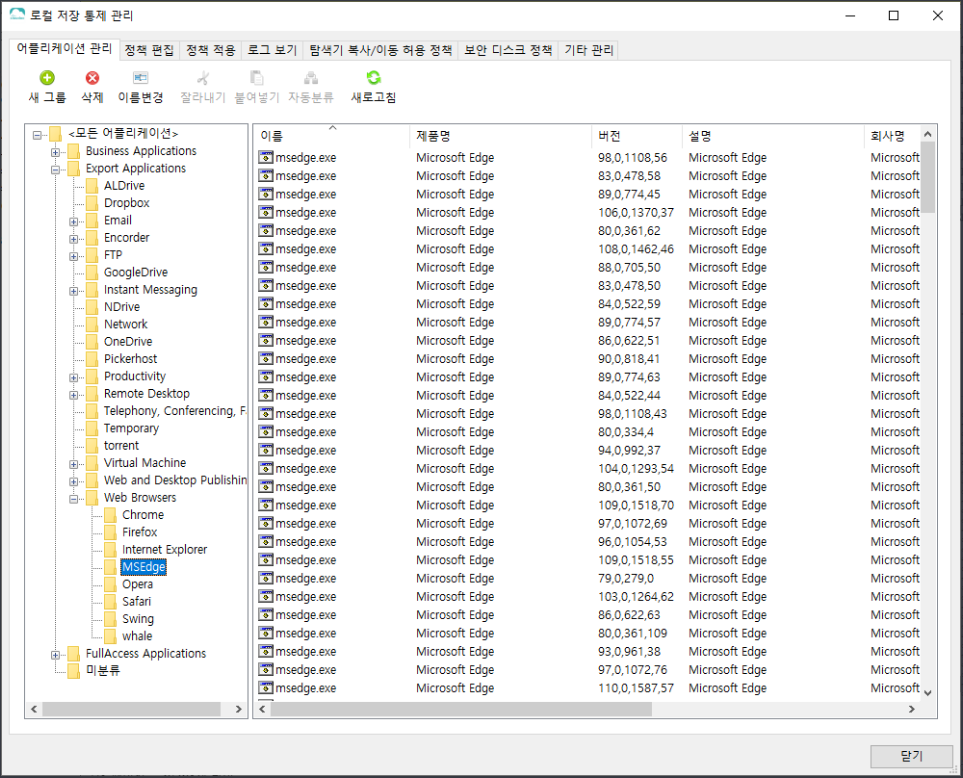Image resolution: width=963 pixels, height=778 pixels.
Task: Expand the Productivity group
Action: 73,377
